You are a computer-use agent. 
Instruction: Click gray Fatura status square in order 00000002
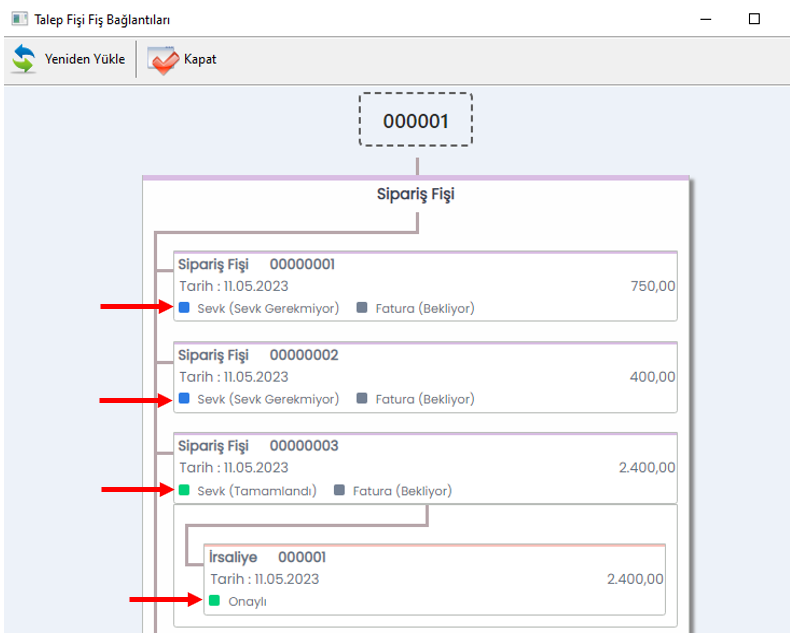(x=362, y=399)
